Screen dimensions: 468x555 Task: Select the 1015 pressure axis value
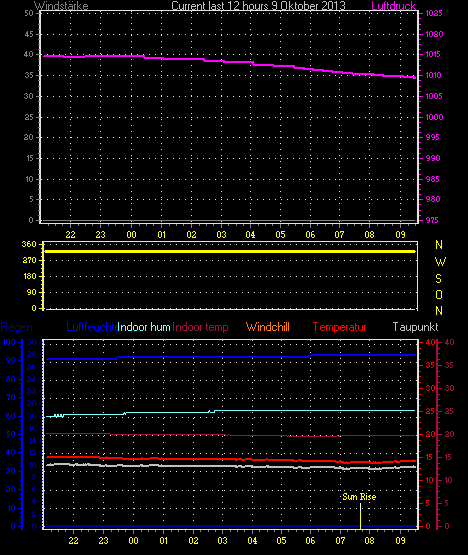[x=433, y=55]
